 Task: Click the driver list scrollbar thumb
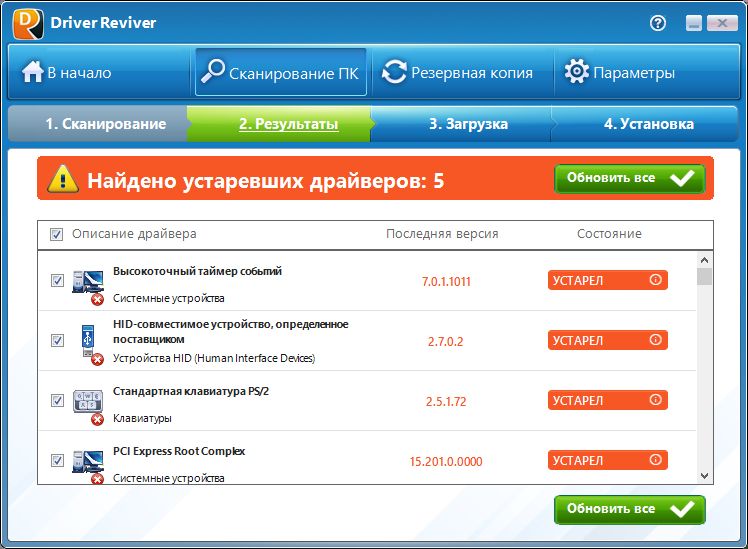[x=704, y=277]
